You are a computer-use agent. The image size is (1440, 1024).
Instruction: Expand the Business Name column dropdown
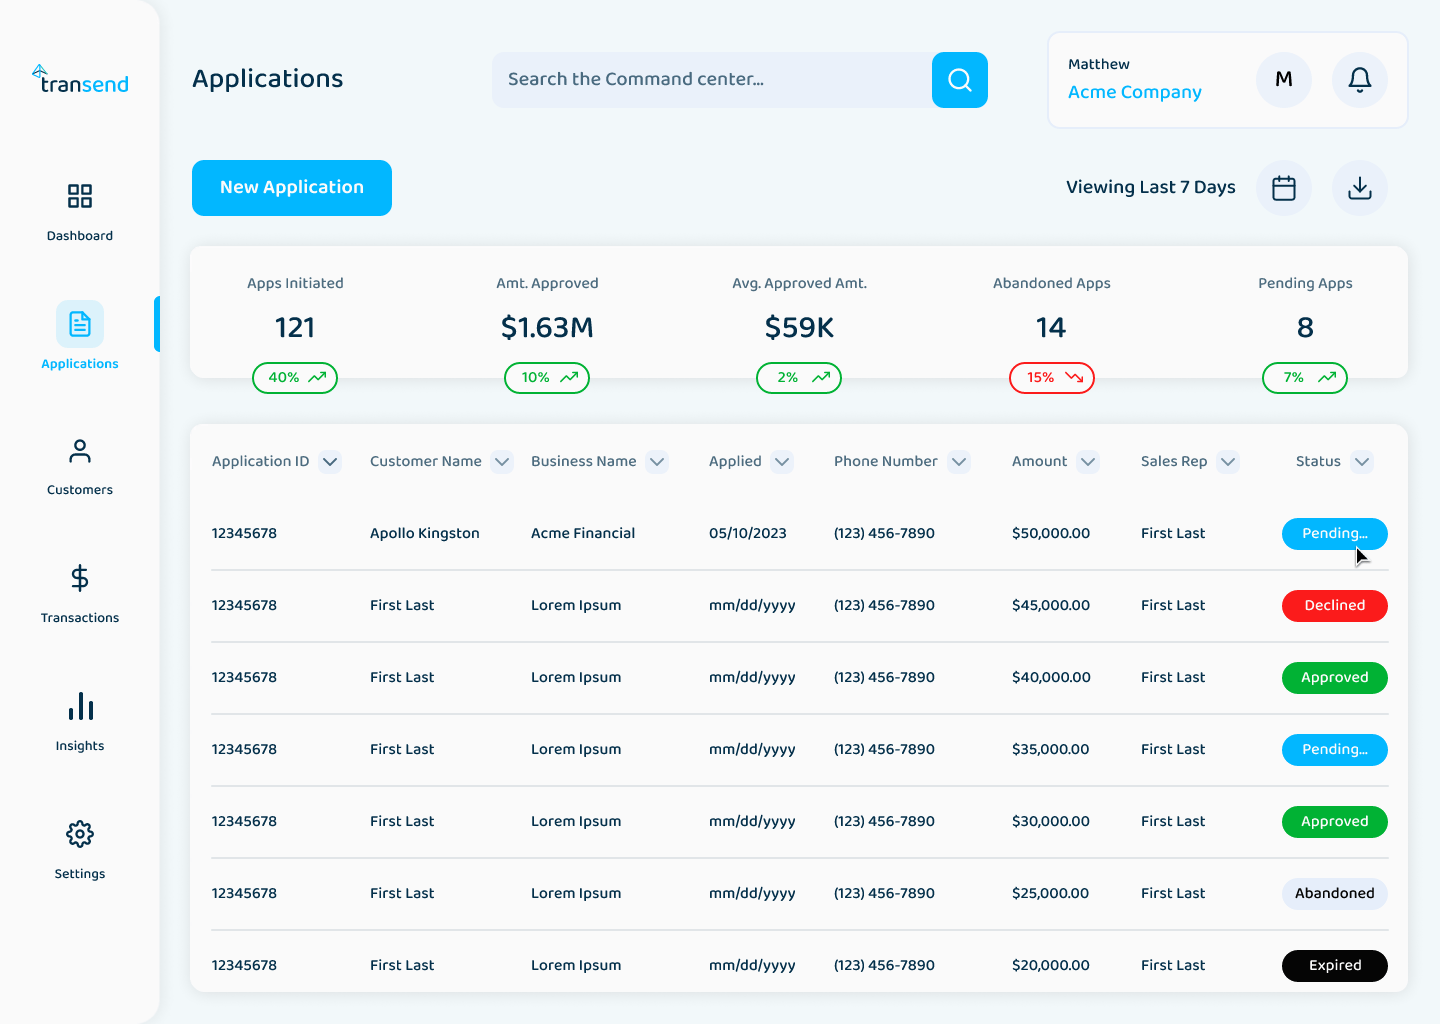pyautogui.click(x=657, y=462)
